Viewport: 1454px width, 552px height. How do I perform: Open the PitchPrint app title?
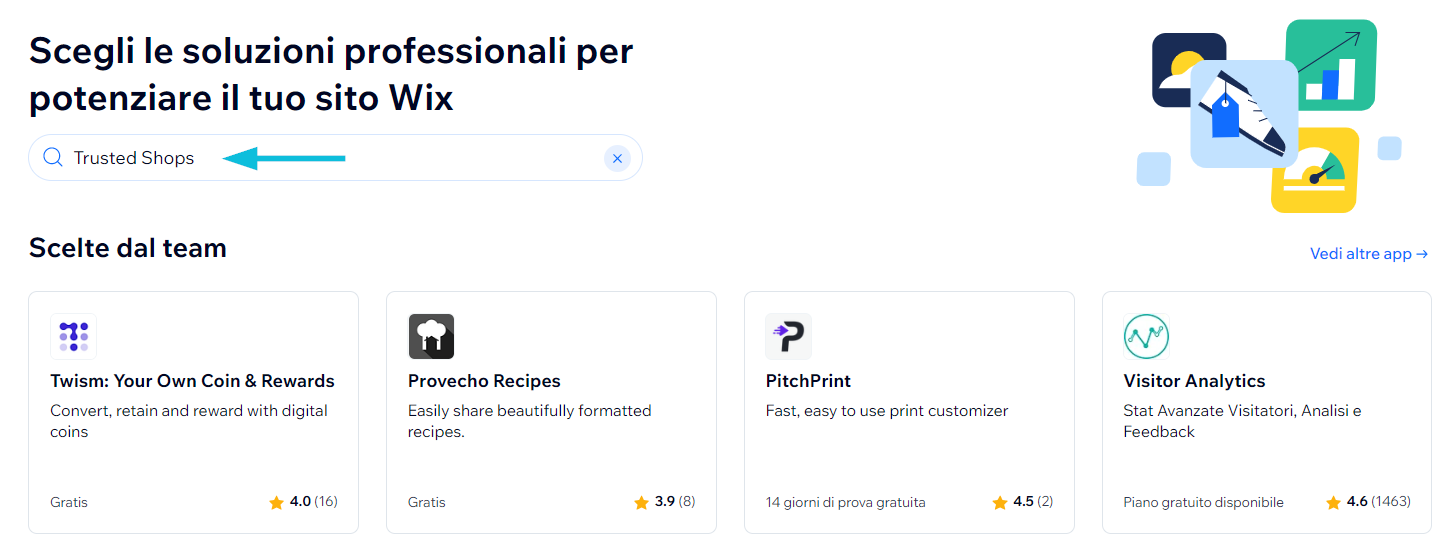pos(808,381)
